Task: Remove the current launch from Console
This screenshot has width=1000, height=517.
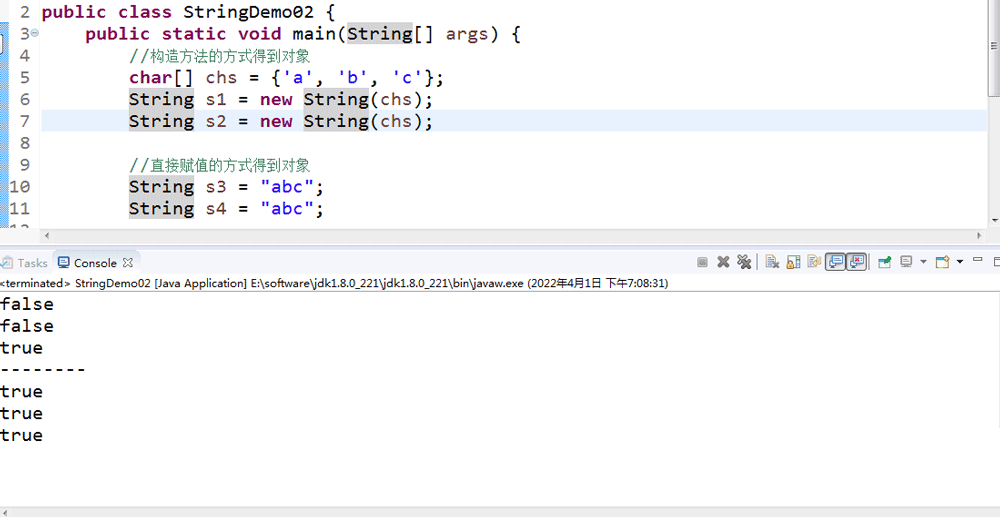Action: click(x=723, y=262)
